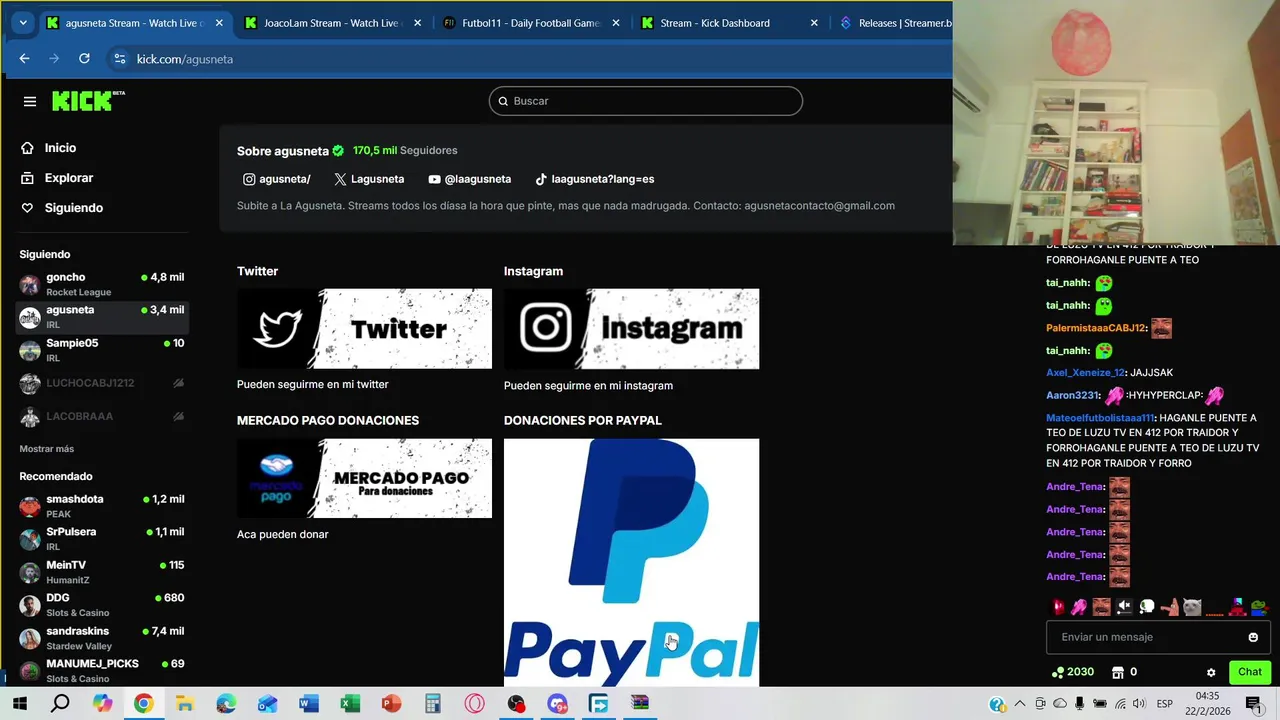Open the hamburger menu beside the Kick logo
This screenshot has height=720, width=1280.
(x=30, y=101)
